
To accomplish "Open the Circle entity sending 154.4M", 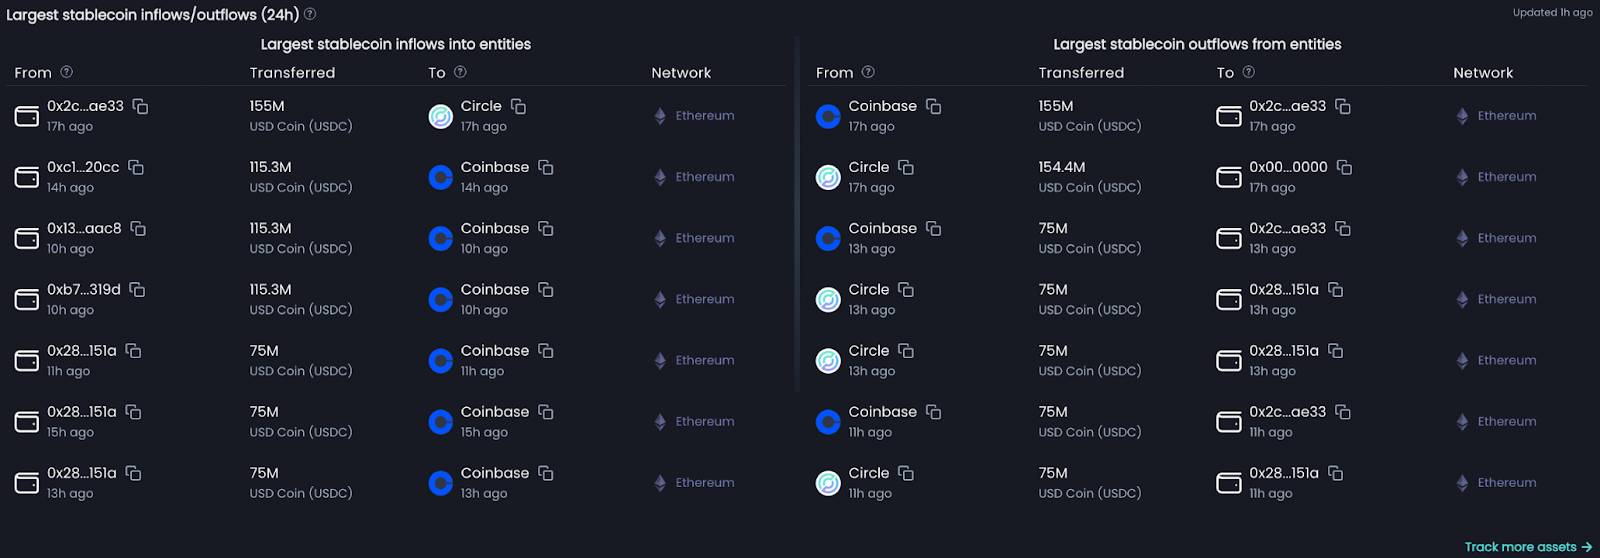I will (868, 167).
